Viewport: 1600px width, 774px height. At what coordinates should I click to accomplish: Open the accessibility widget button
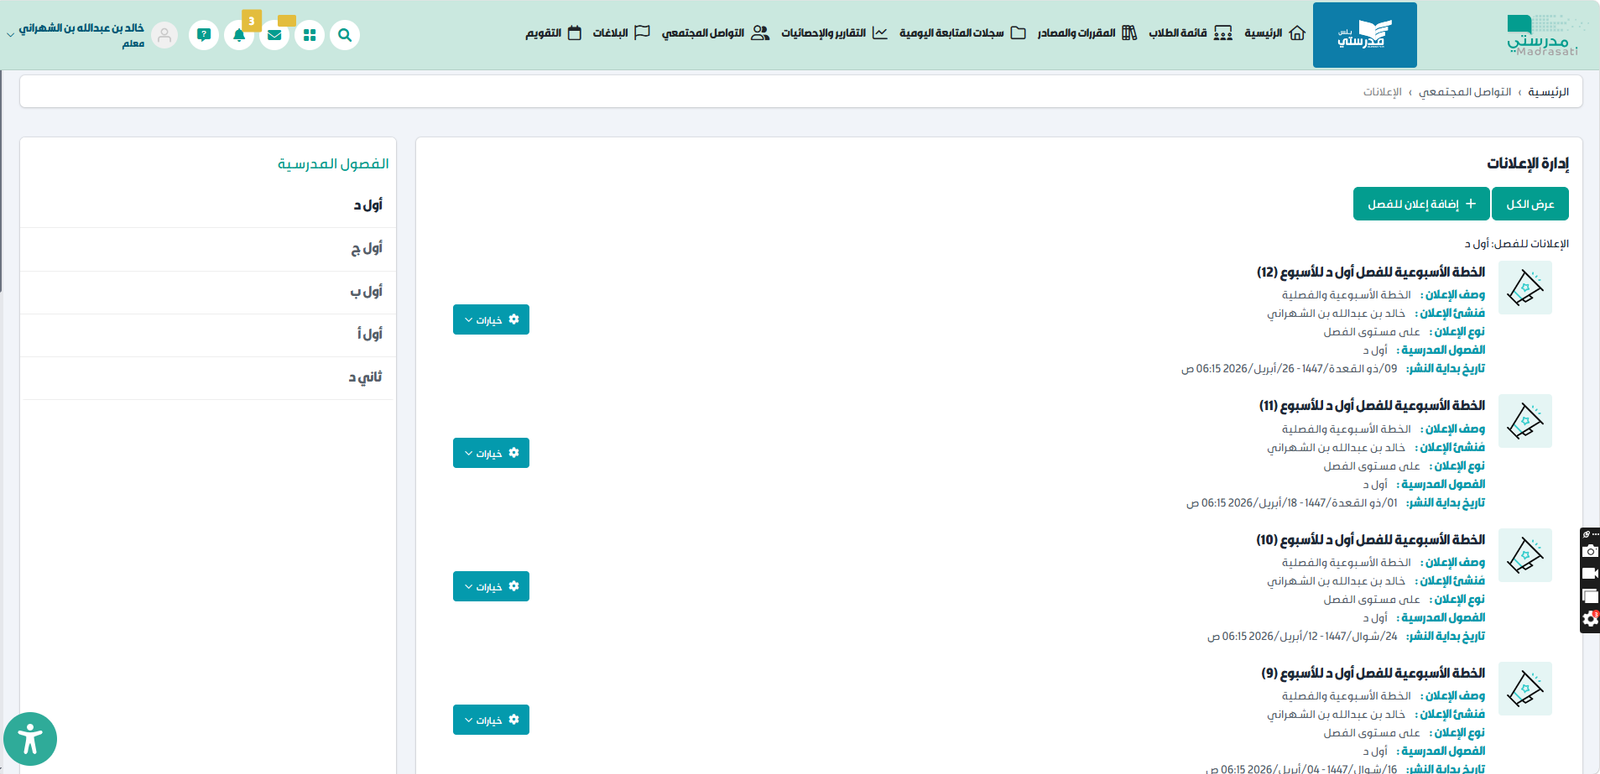point(30,739)
